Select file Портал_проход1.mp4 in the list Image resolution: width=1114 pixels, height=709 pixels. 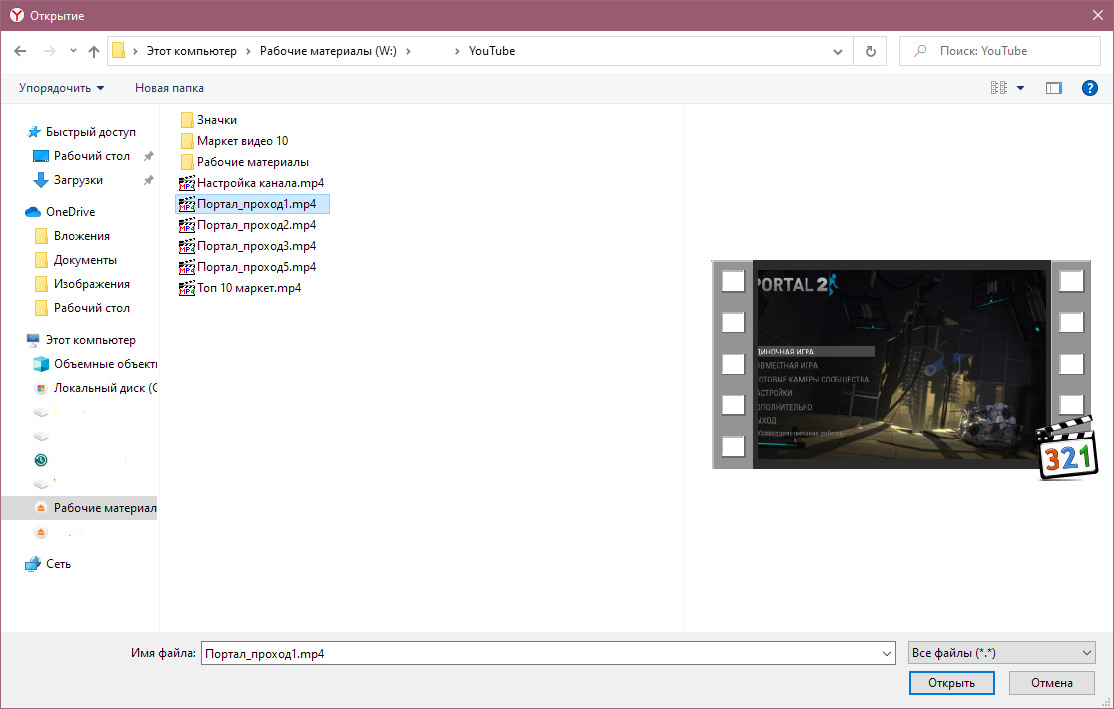(x=252, y=205)
